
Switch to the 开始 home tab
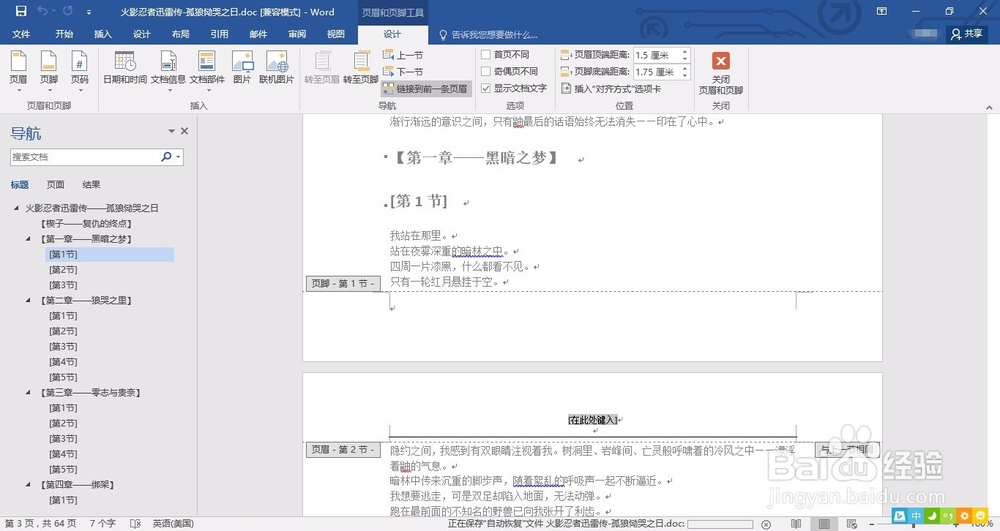point(64,34)
